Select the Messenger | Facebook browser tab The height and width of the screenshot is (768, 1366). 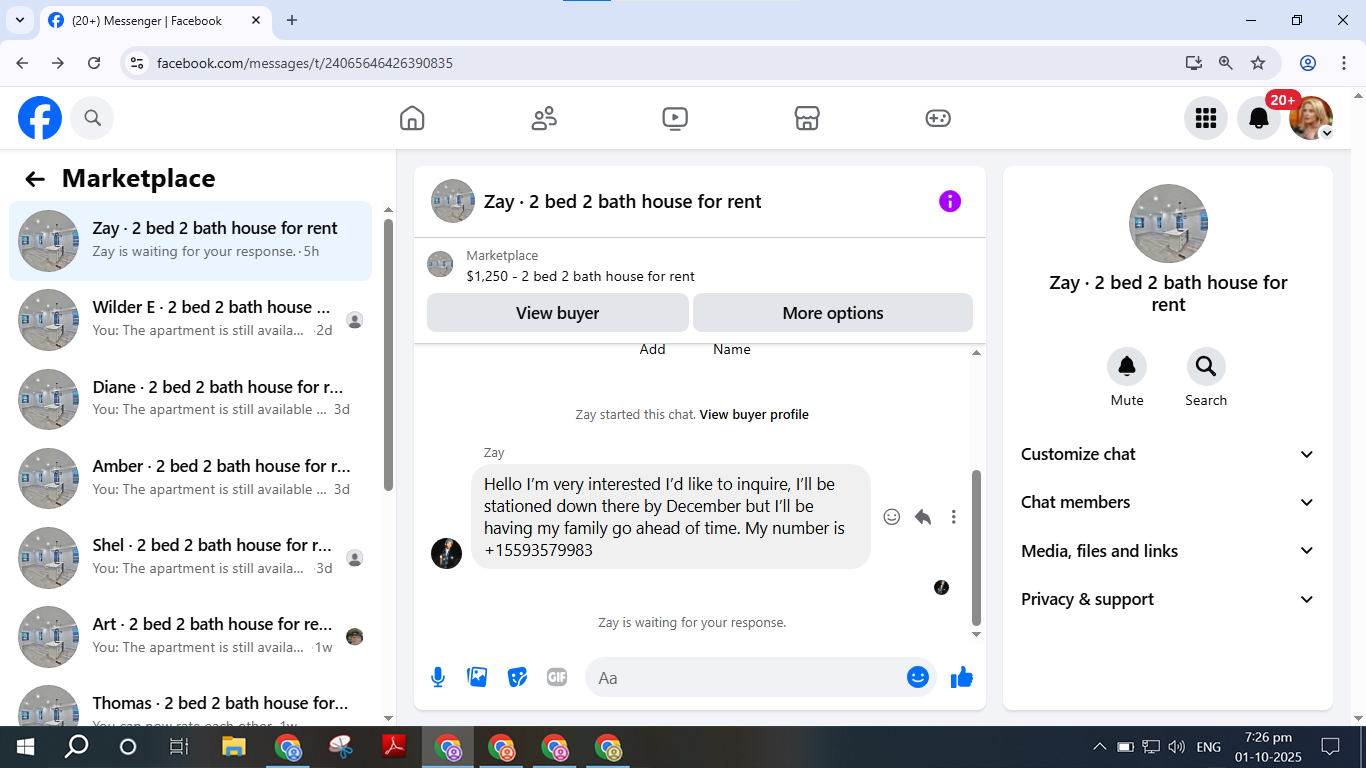click(x=156, y=20)
